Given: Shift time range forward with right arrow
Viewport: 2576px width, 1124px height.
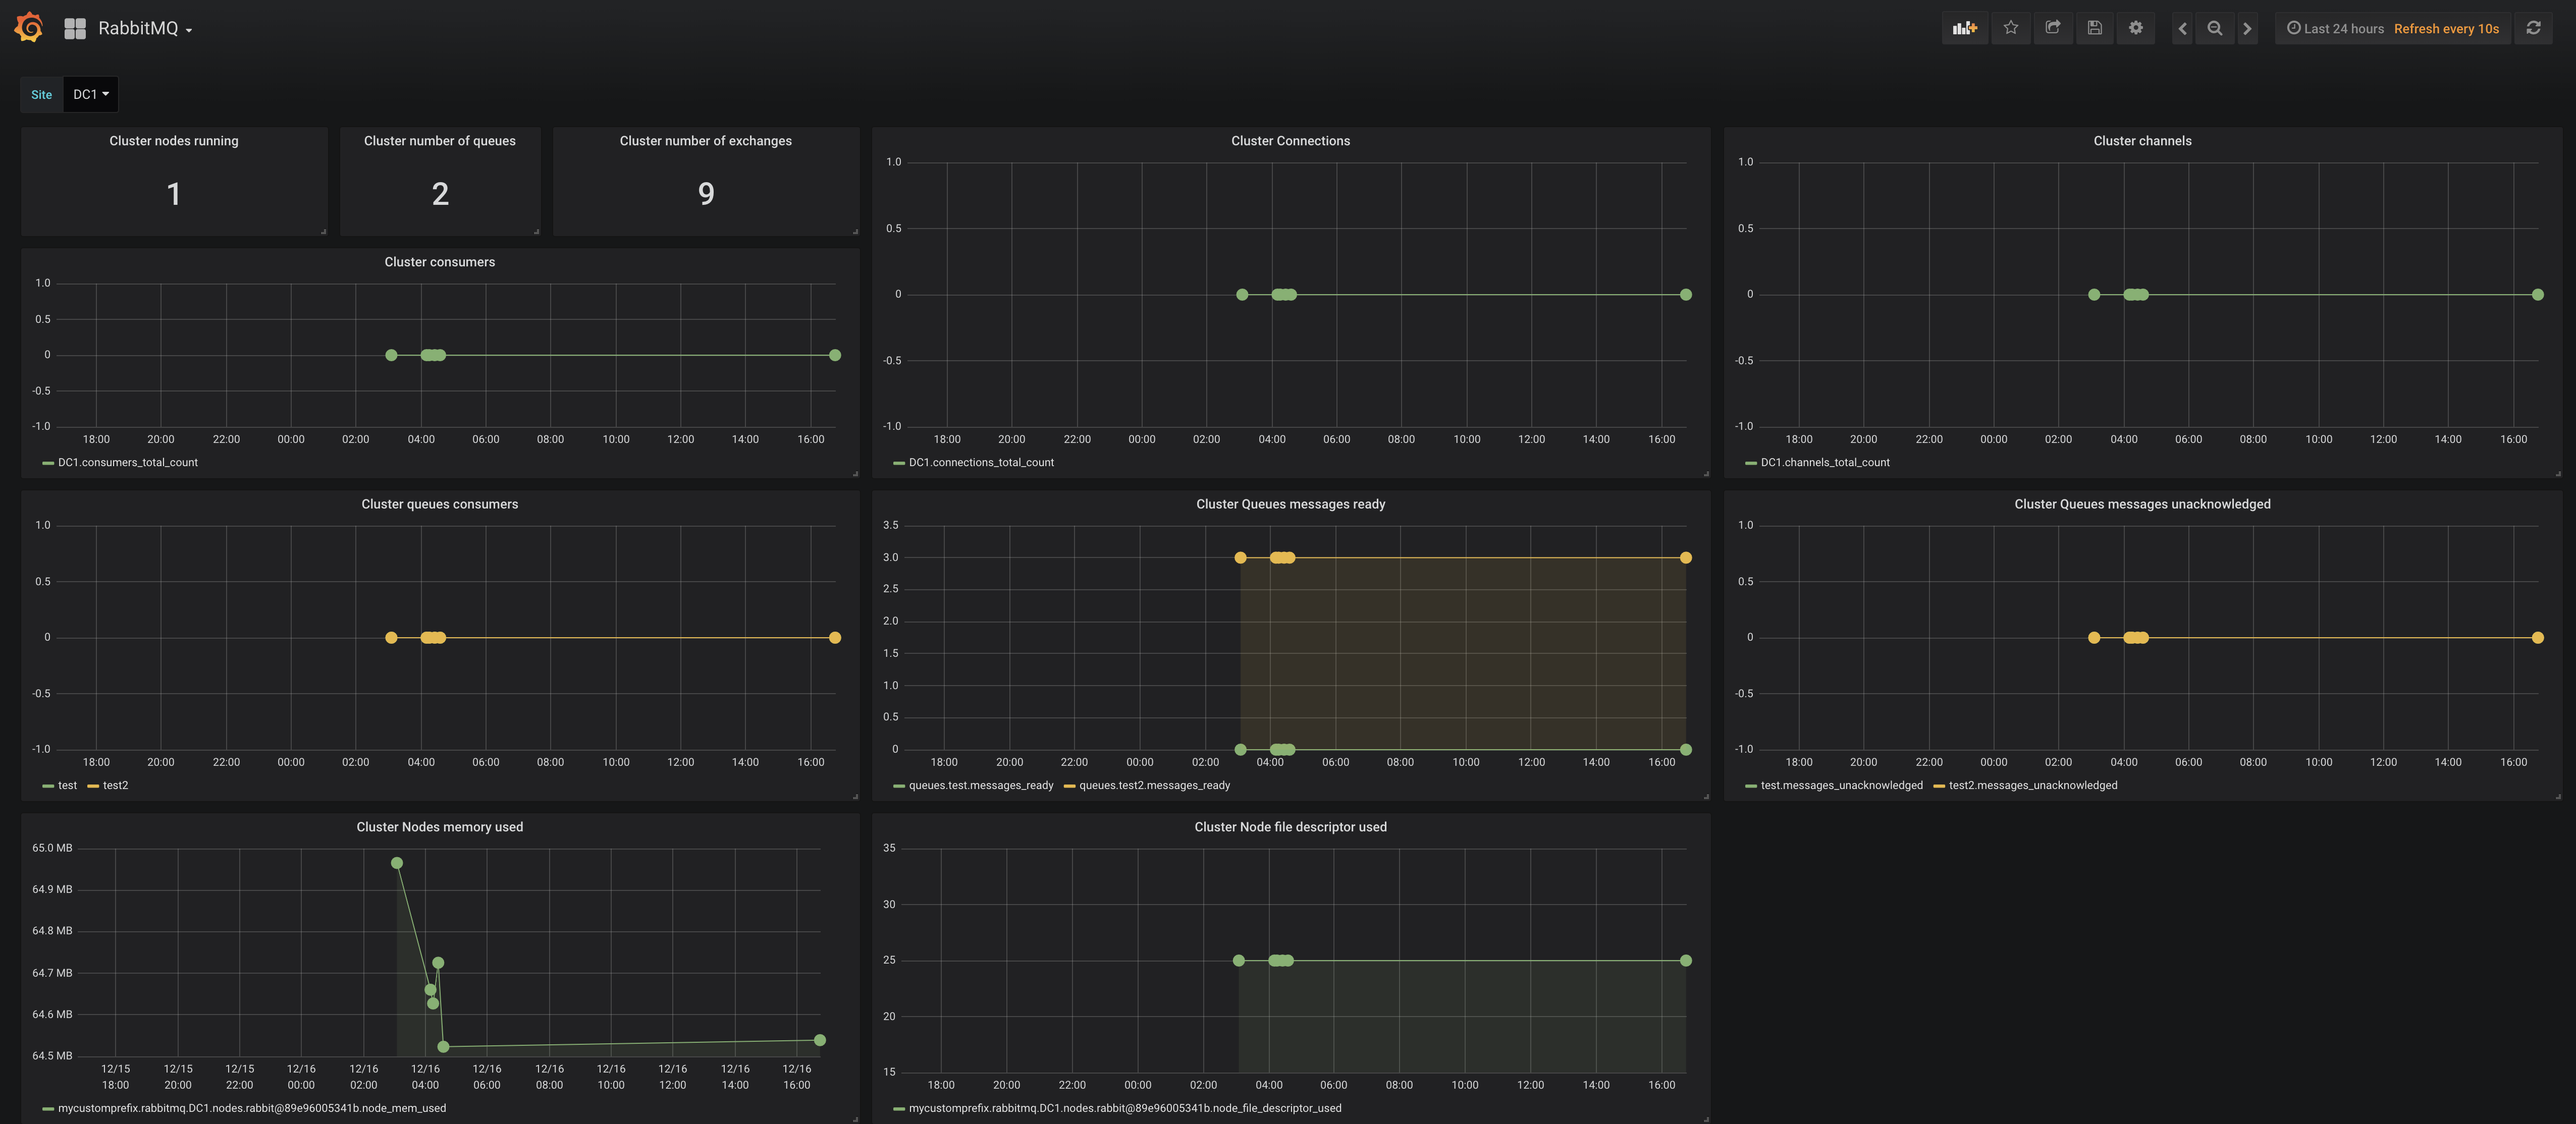Looking at the screenshot, I should point(2247,28).
